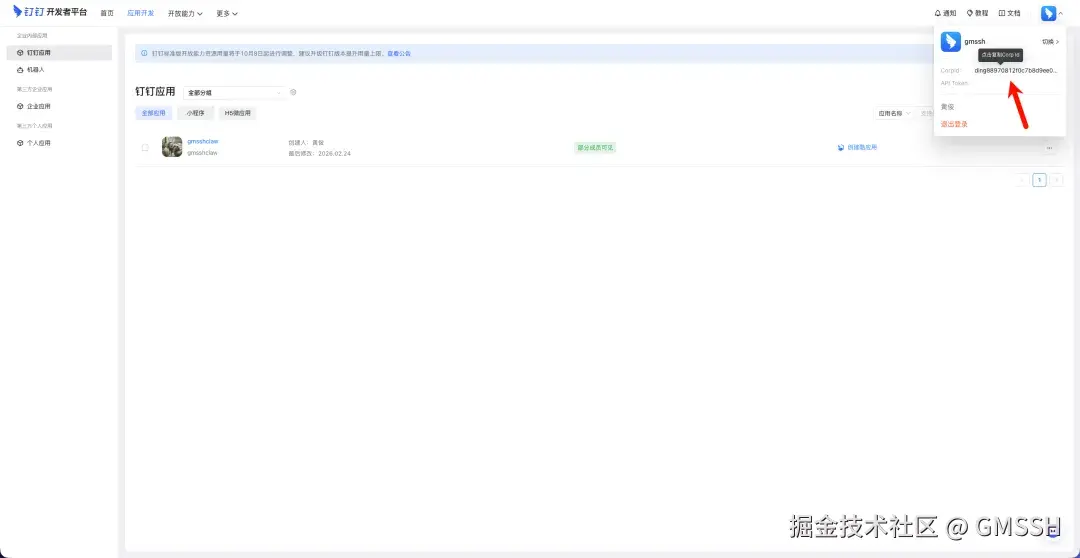
Task: Click the gmssh organization name in popup
Action: [975, 42]
